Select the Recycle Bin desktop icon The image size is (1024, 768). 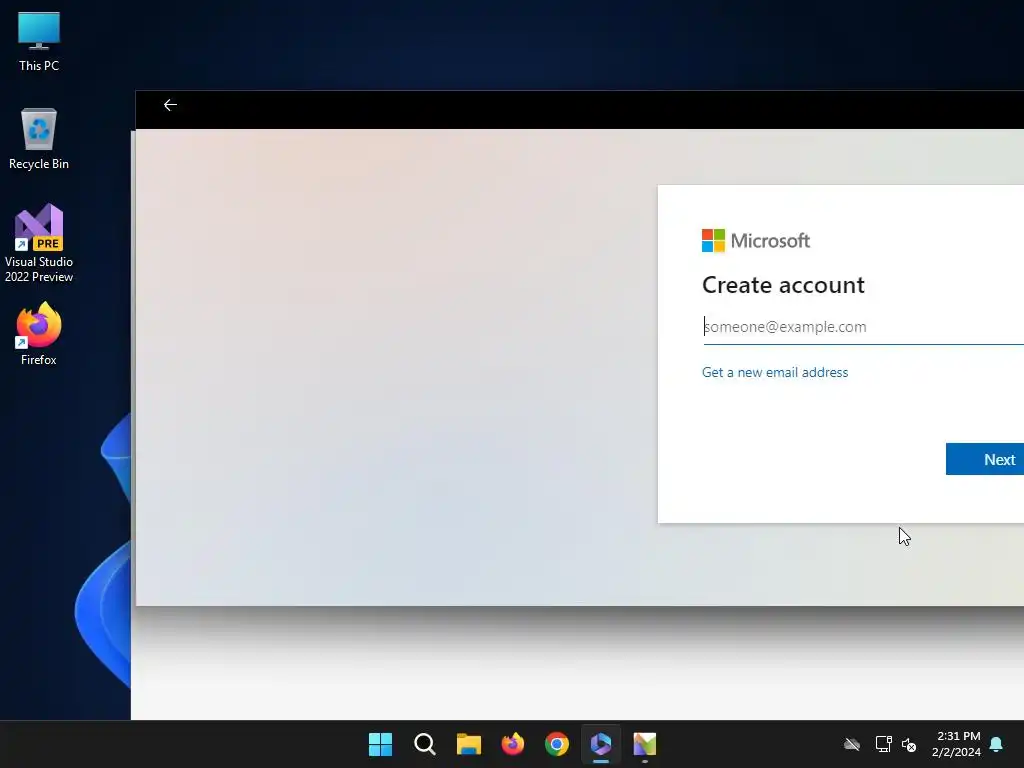pos(39,139)
